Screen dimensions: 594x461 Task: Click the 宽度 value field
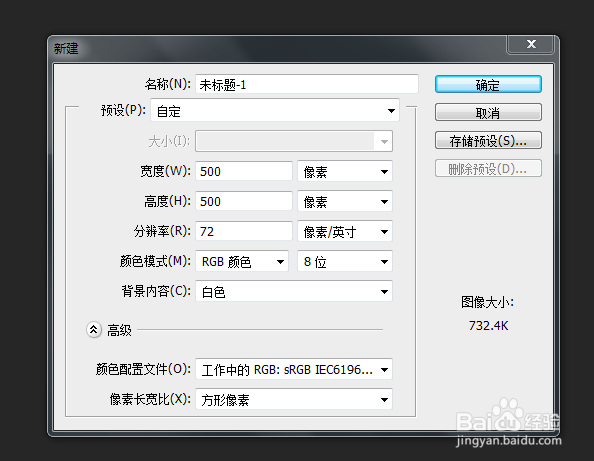pyautogui.click(x=244, y=171)
